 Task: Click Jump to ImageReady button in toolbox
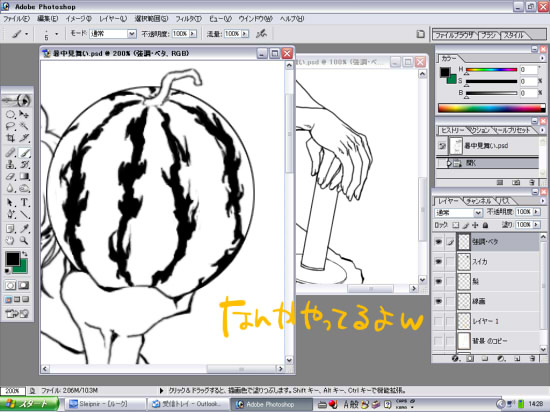pyautogui.click(x=17, y=313)
